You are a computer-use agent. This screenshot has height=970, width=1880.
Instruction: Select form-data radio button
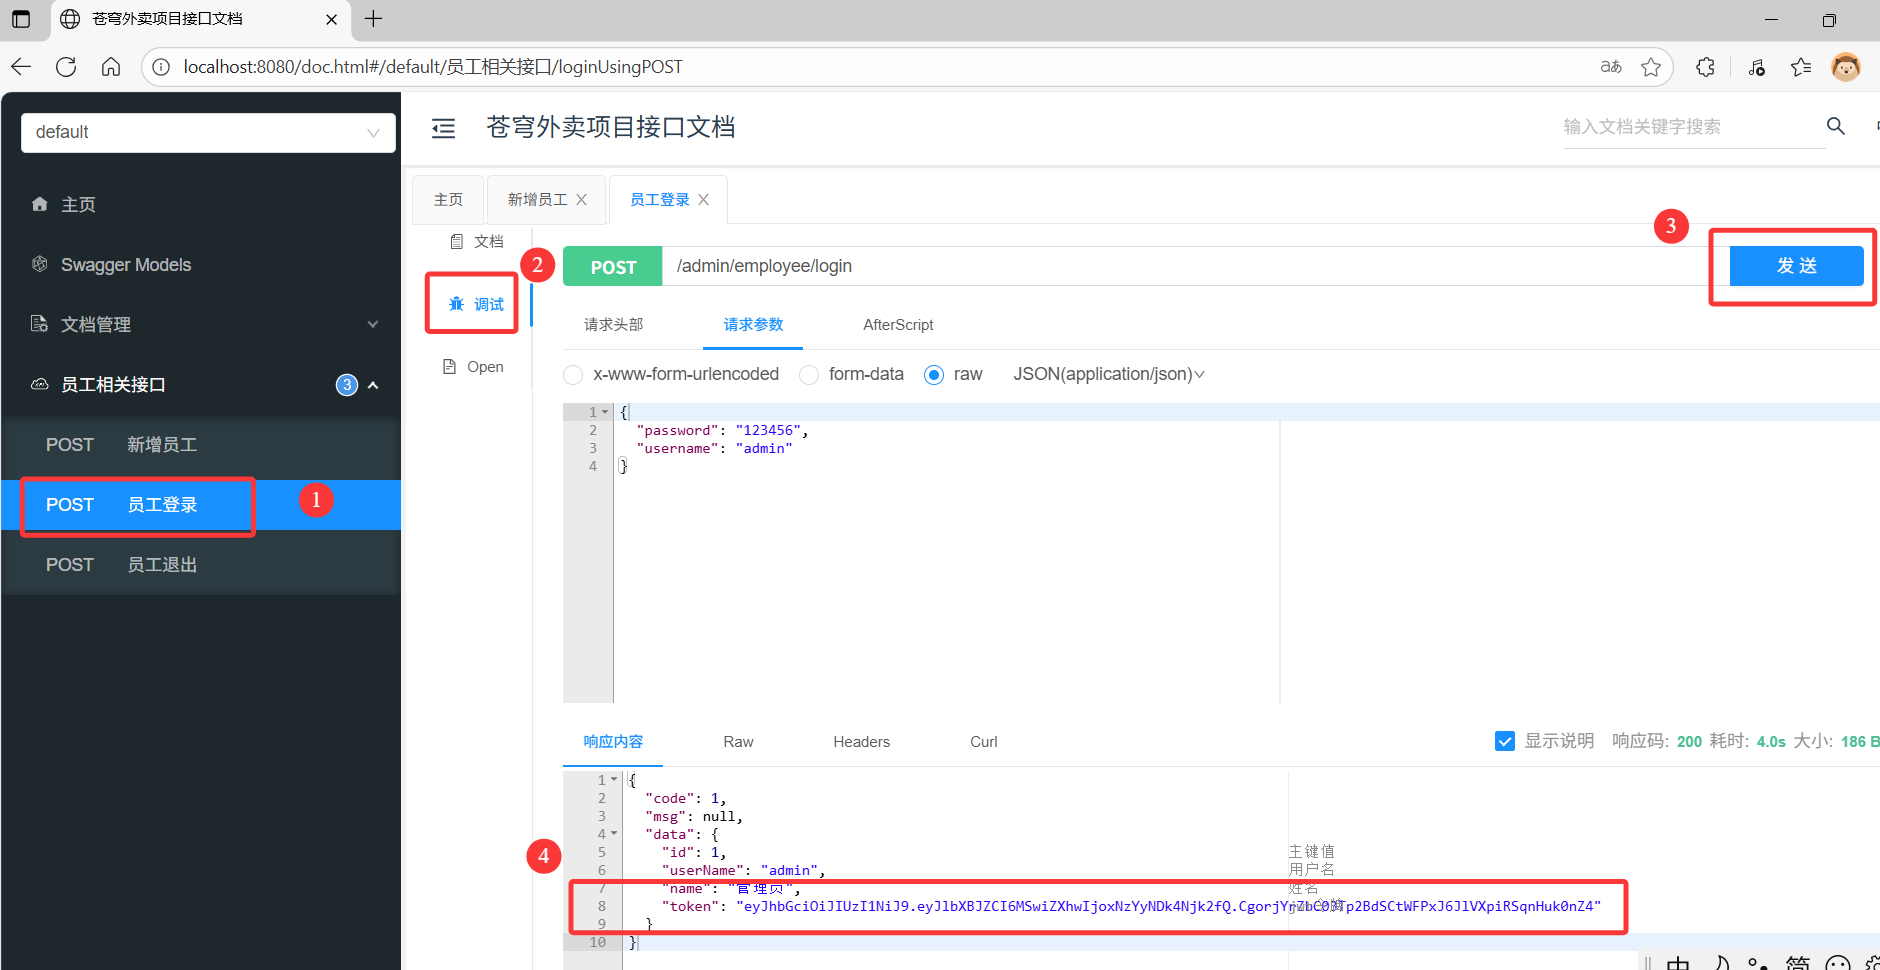tap(809, 375)
